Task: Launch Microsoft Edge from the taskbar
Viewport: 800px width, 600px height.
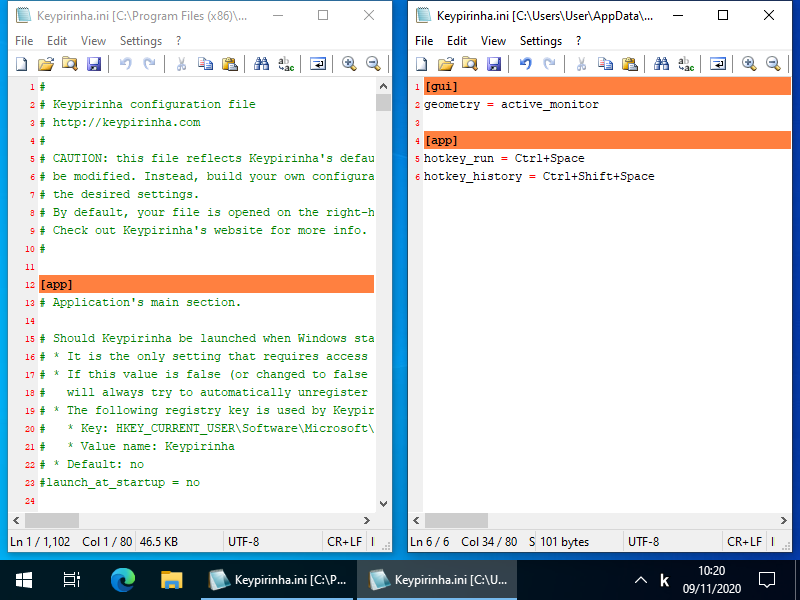Action: (122, 580)
